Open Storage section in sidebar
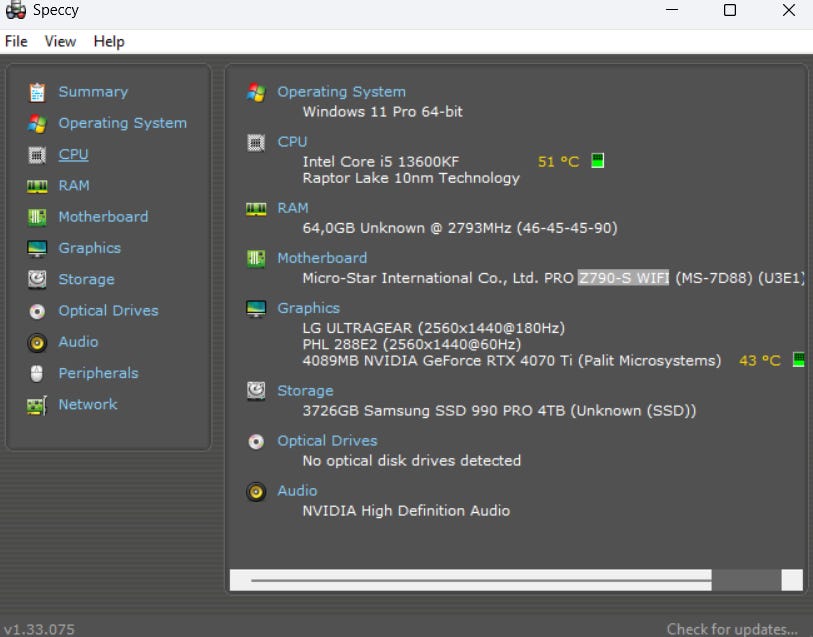813x637 pixels. pos(86,279)
